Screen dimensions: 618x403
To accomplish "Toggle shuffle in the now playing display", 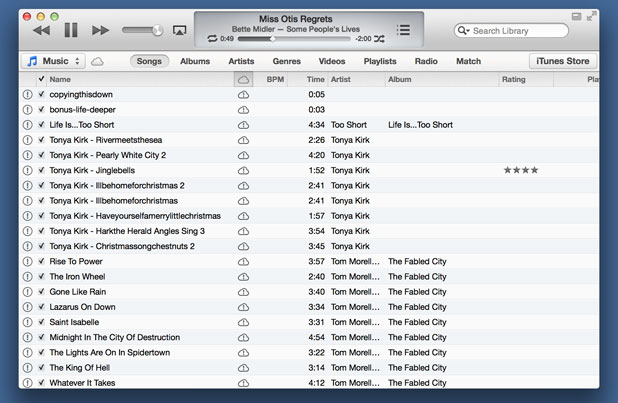I will [379, 39].
